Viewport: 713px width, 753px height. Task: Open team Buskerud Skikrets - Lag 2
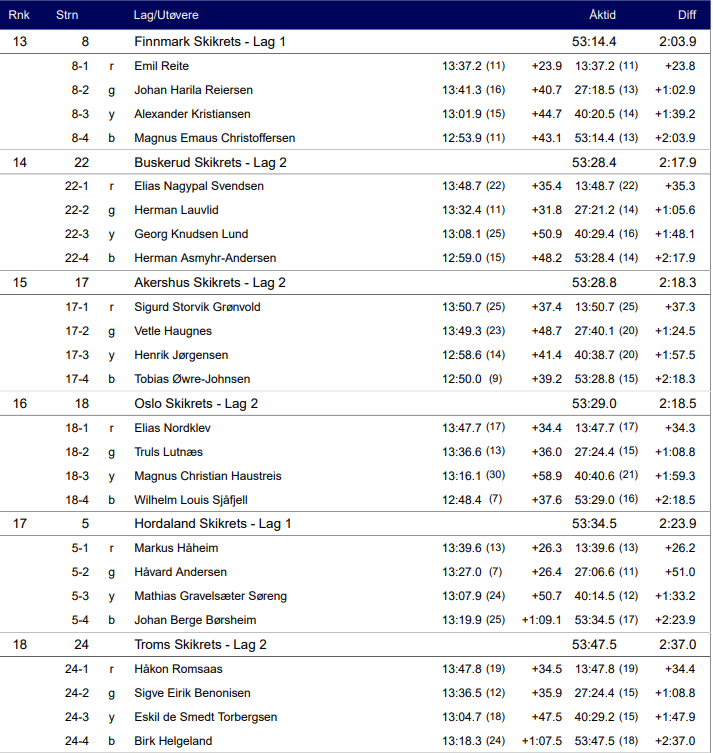[x=210, y=162]
